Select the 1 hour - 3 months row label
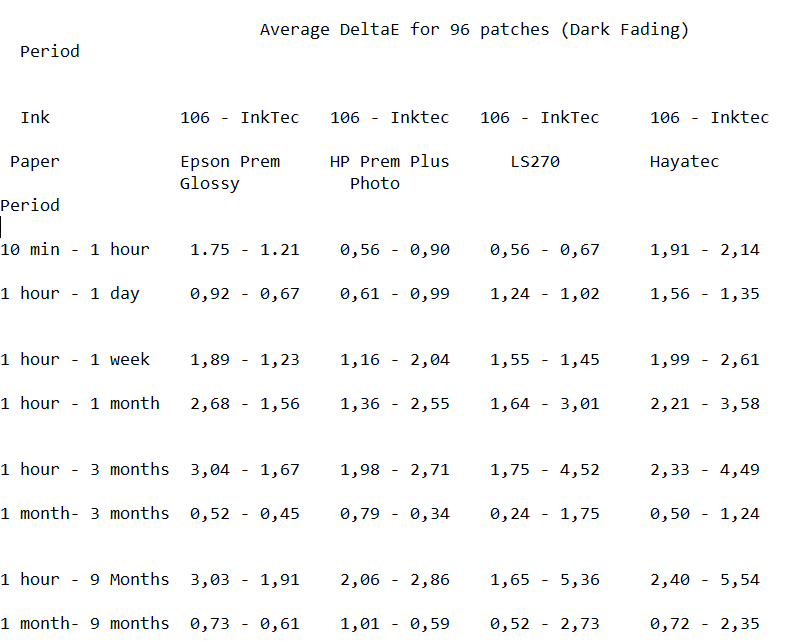This screenshot has width=787, height=642. [85, 469]
